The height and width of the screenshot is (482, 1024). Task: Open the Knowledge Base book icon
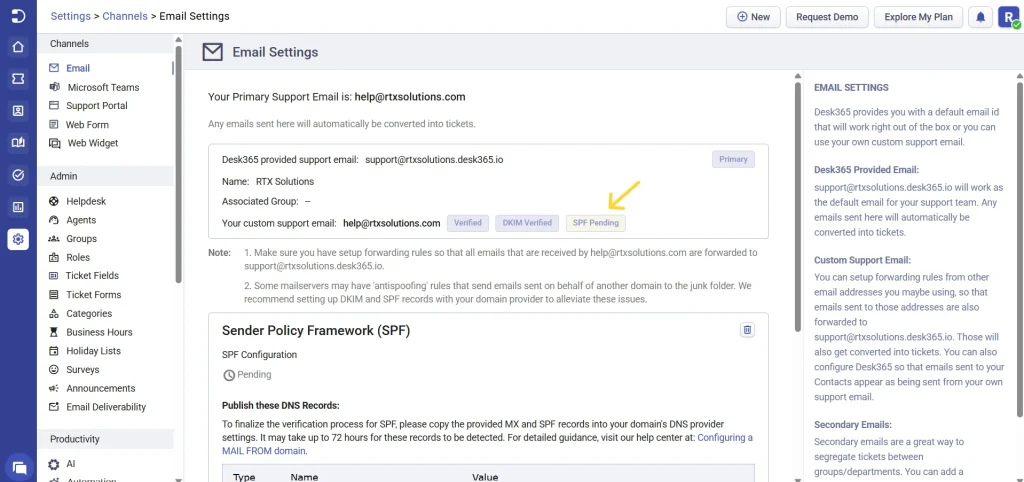[x=18, y=143]
